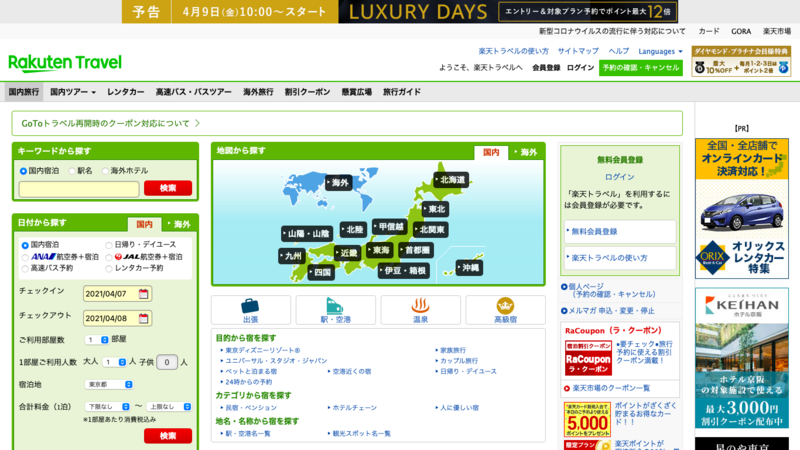Viewport: 800px width, 450px height.
Task: Click the keyword search text field
Action: tap(79, 189)
